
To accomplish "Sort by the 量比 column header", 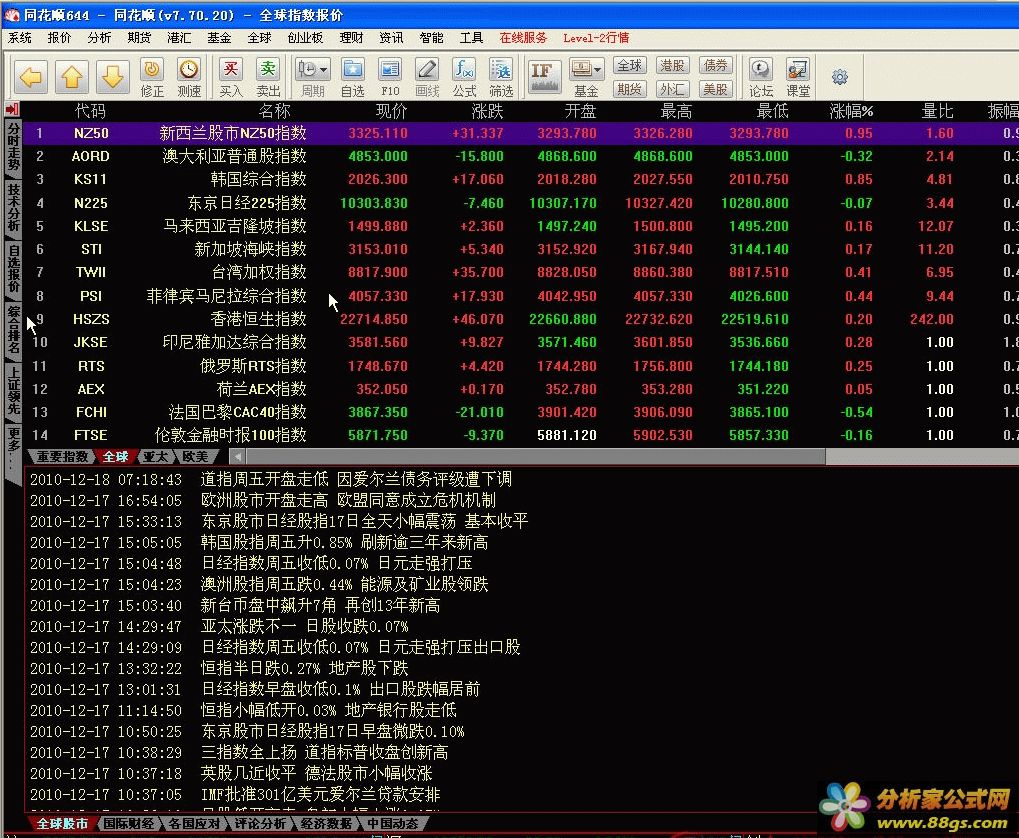I will pyautogui.click(x=937, y=111).
